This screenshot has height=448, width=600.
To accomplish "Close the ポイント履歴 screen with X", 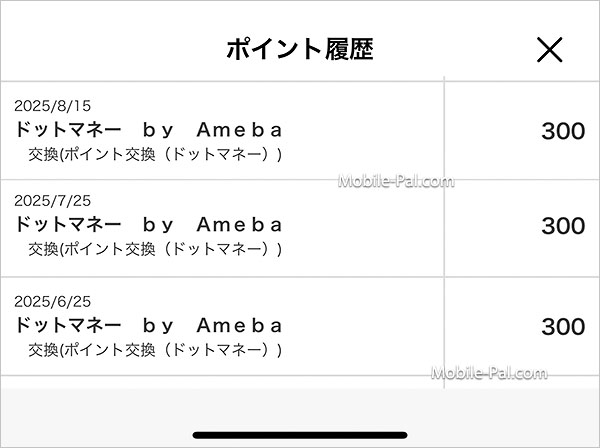I will (x=549, y=50).
